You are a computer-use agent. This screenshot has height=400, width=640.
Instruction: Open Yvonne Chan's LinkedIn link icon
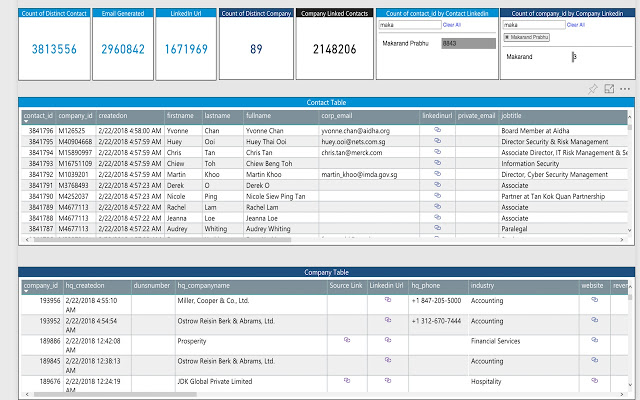(x=437, y=130)
